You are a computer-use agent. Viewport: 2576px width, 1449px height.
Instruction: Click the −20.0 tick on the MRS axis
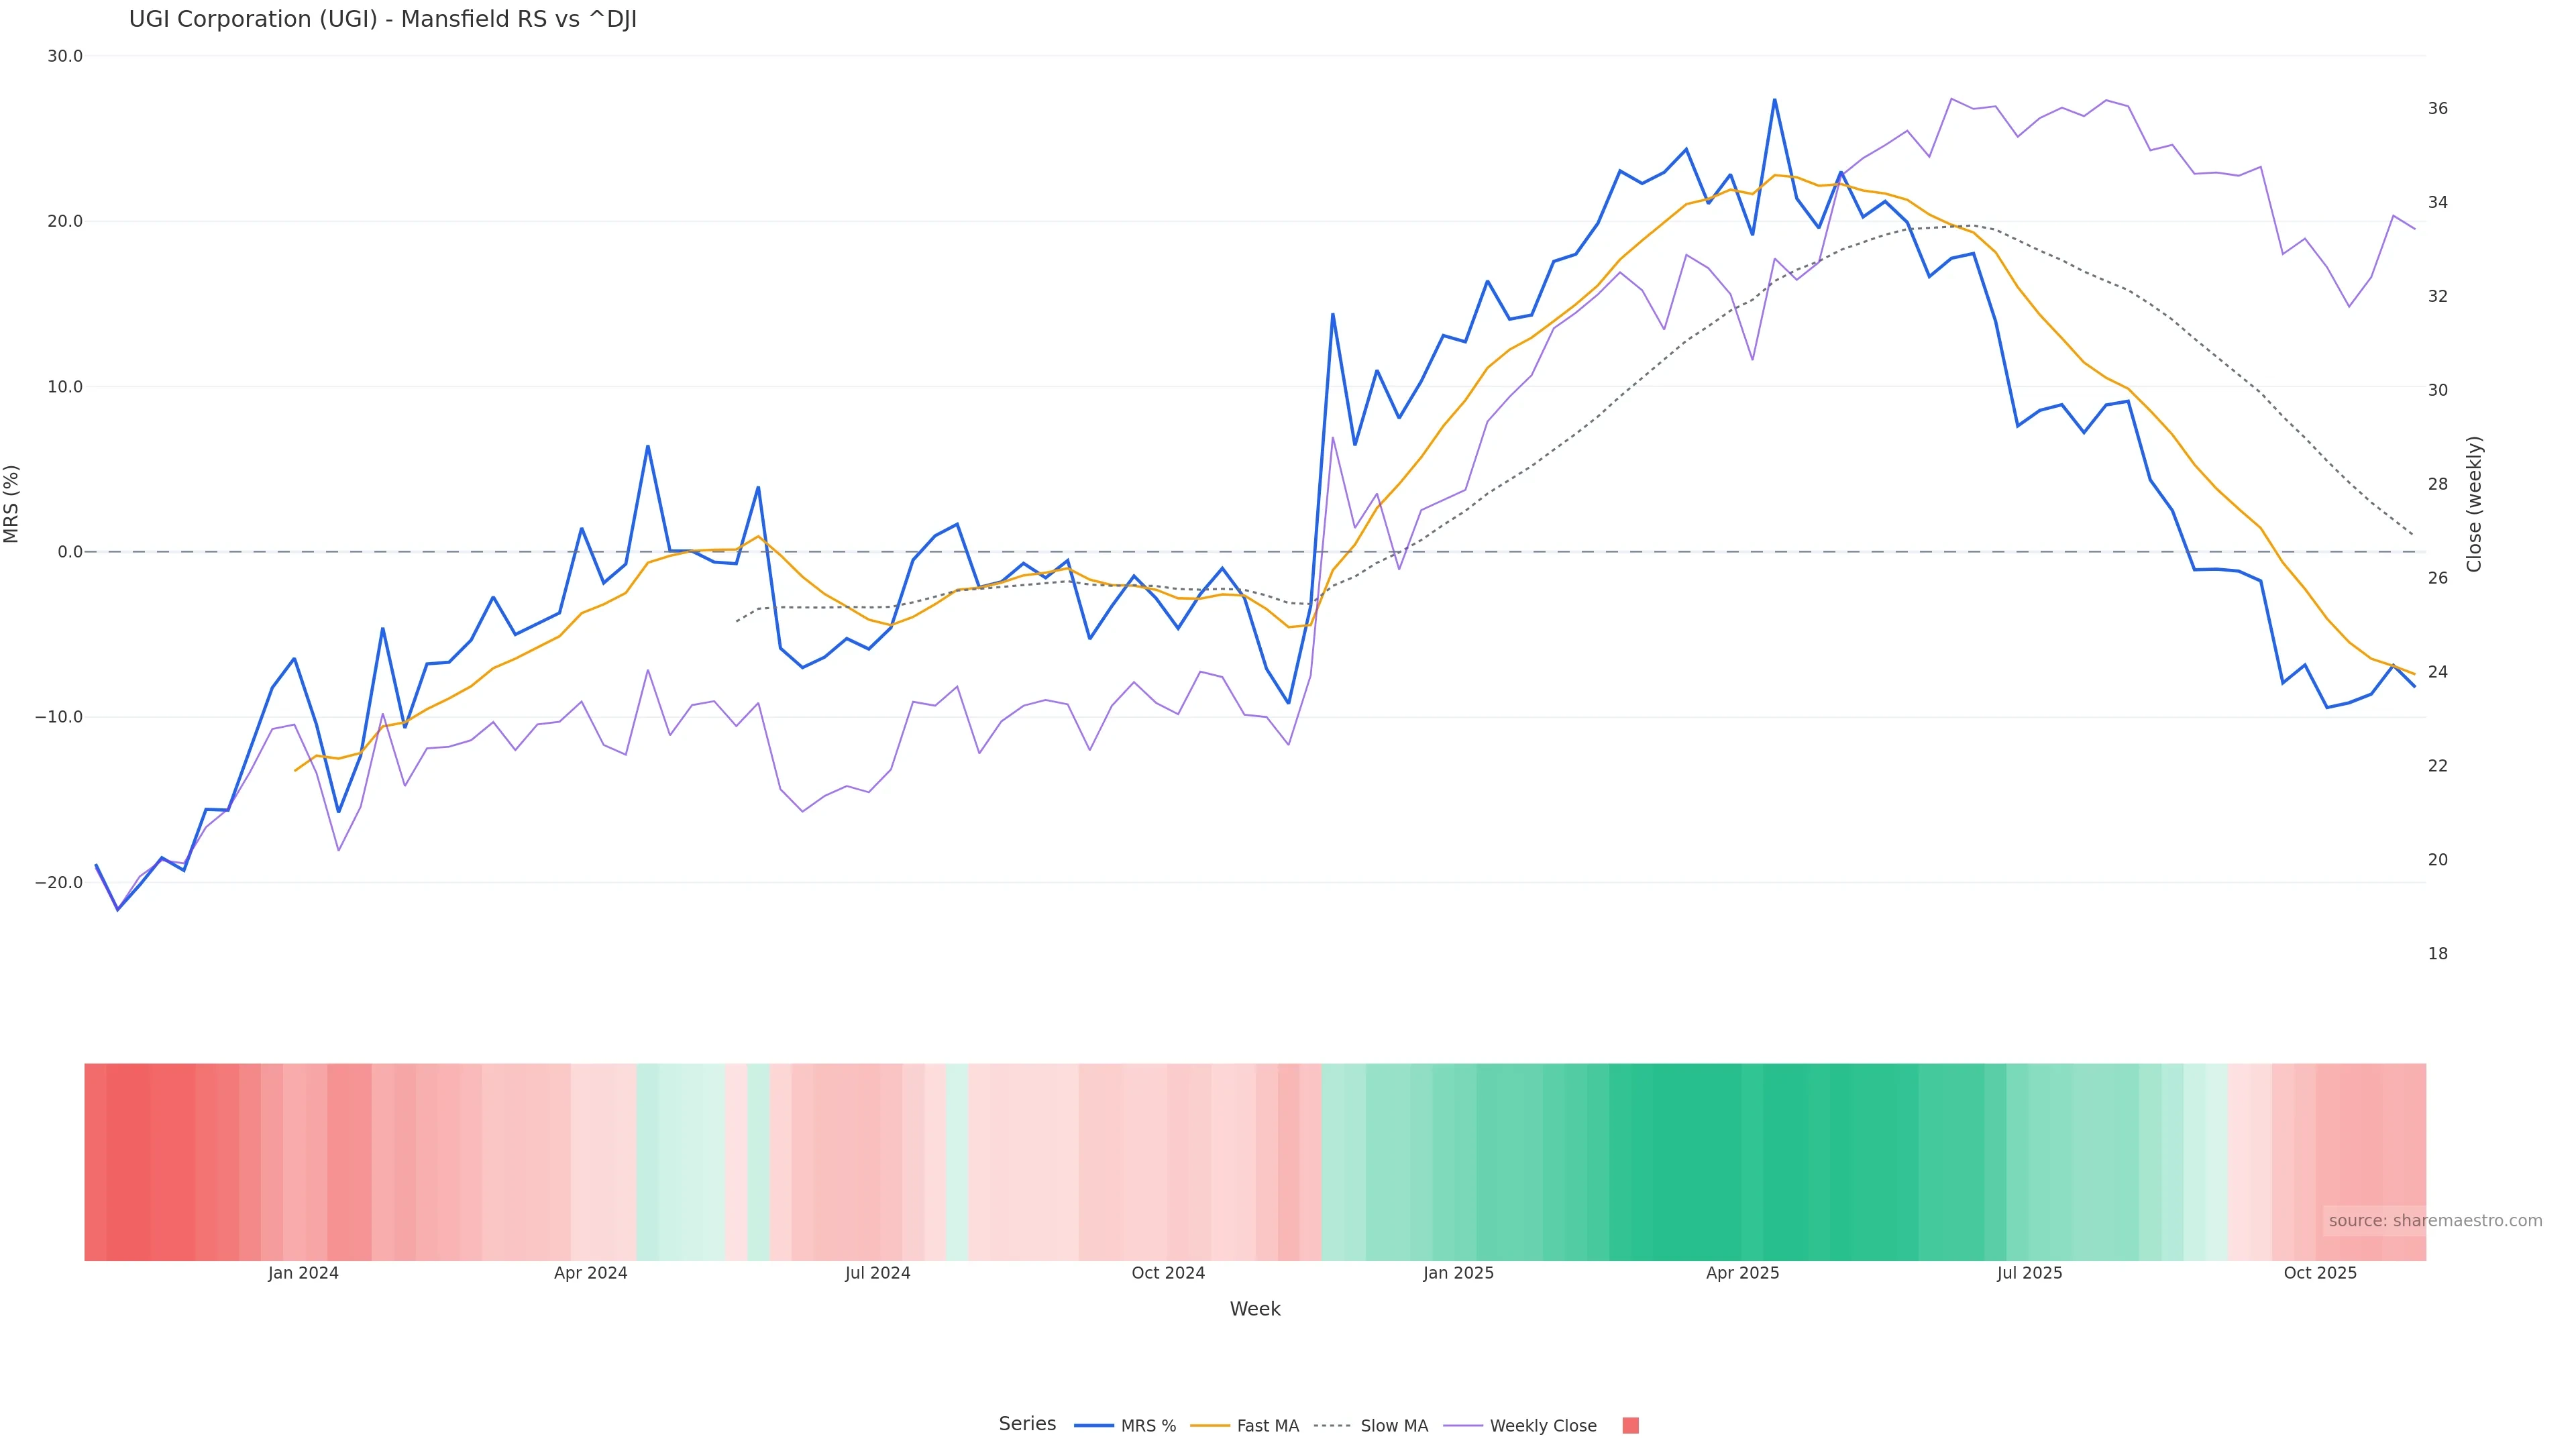[x=59, y=883]
